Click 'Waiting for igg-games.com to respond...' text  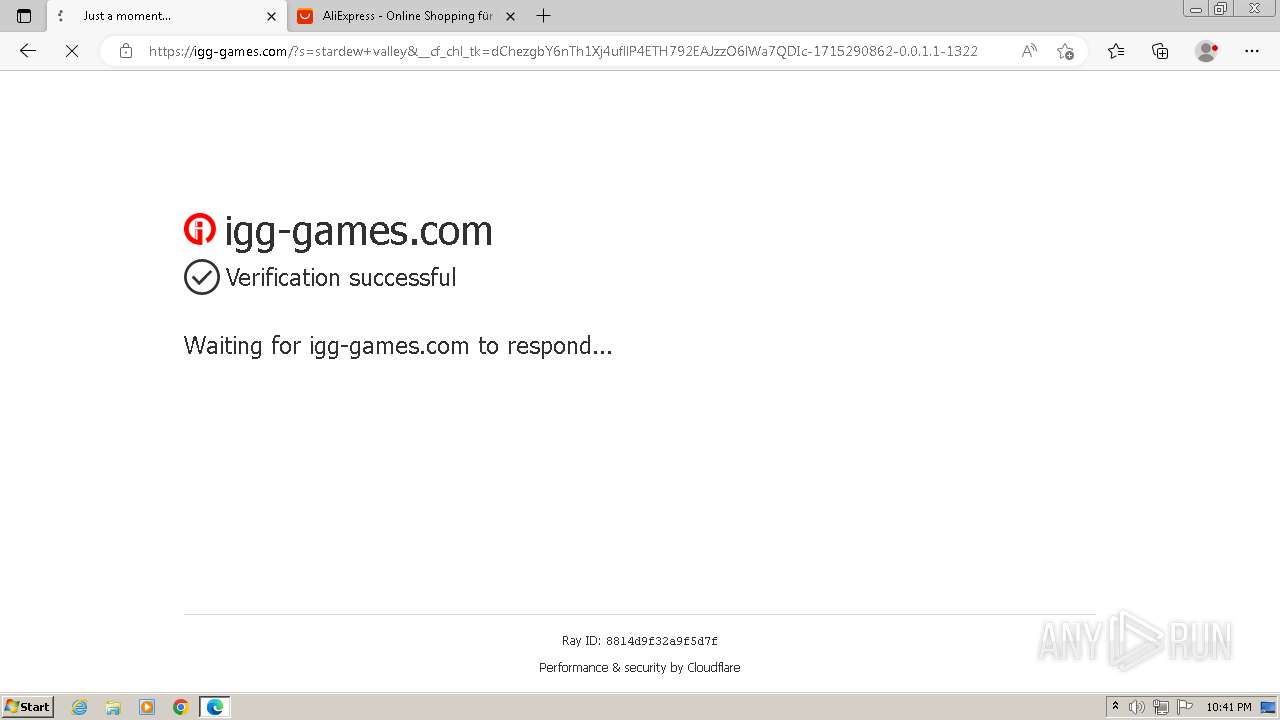pyautogui.click(x=398, y=346)
